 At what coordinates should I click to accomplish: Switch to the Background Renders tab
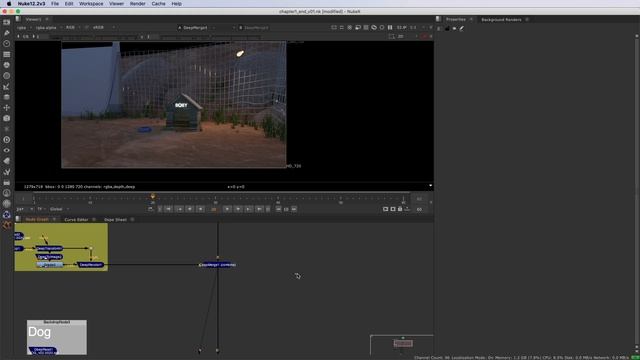click(x=501, y=20)
